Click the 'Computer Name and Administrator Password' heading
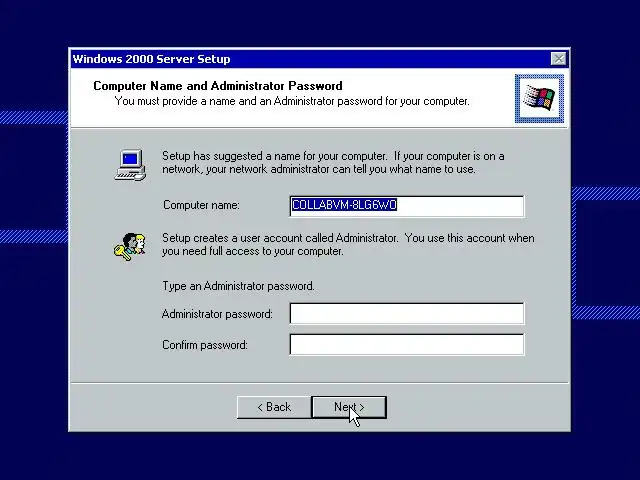Viewport: 640px width, 480px height. (x=218, y=86)
